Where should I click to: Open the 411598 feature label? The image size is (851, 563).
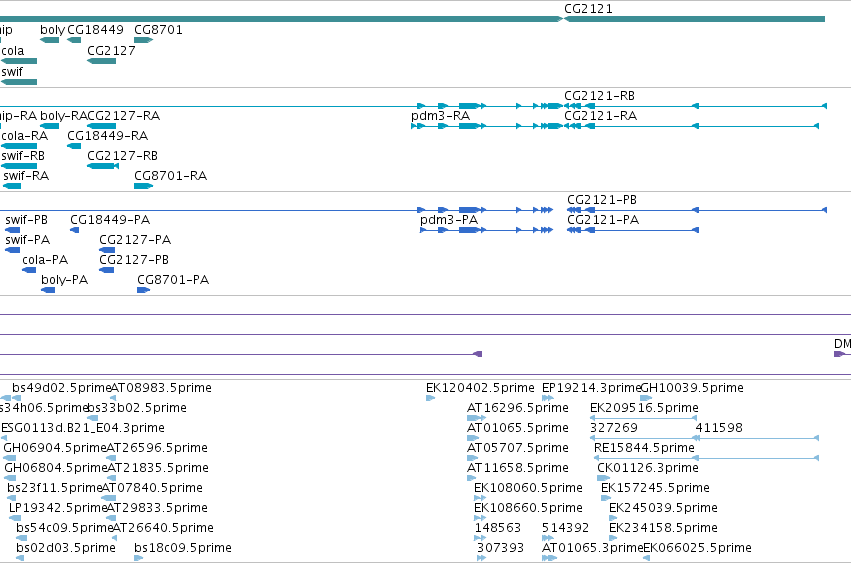point(719,428)
